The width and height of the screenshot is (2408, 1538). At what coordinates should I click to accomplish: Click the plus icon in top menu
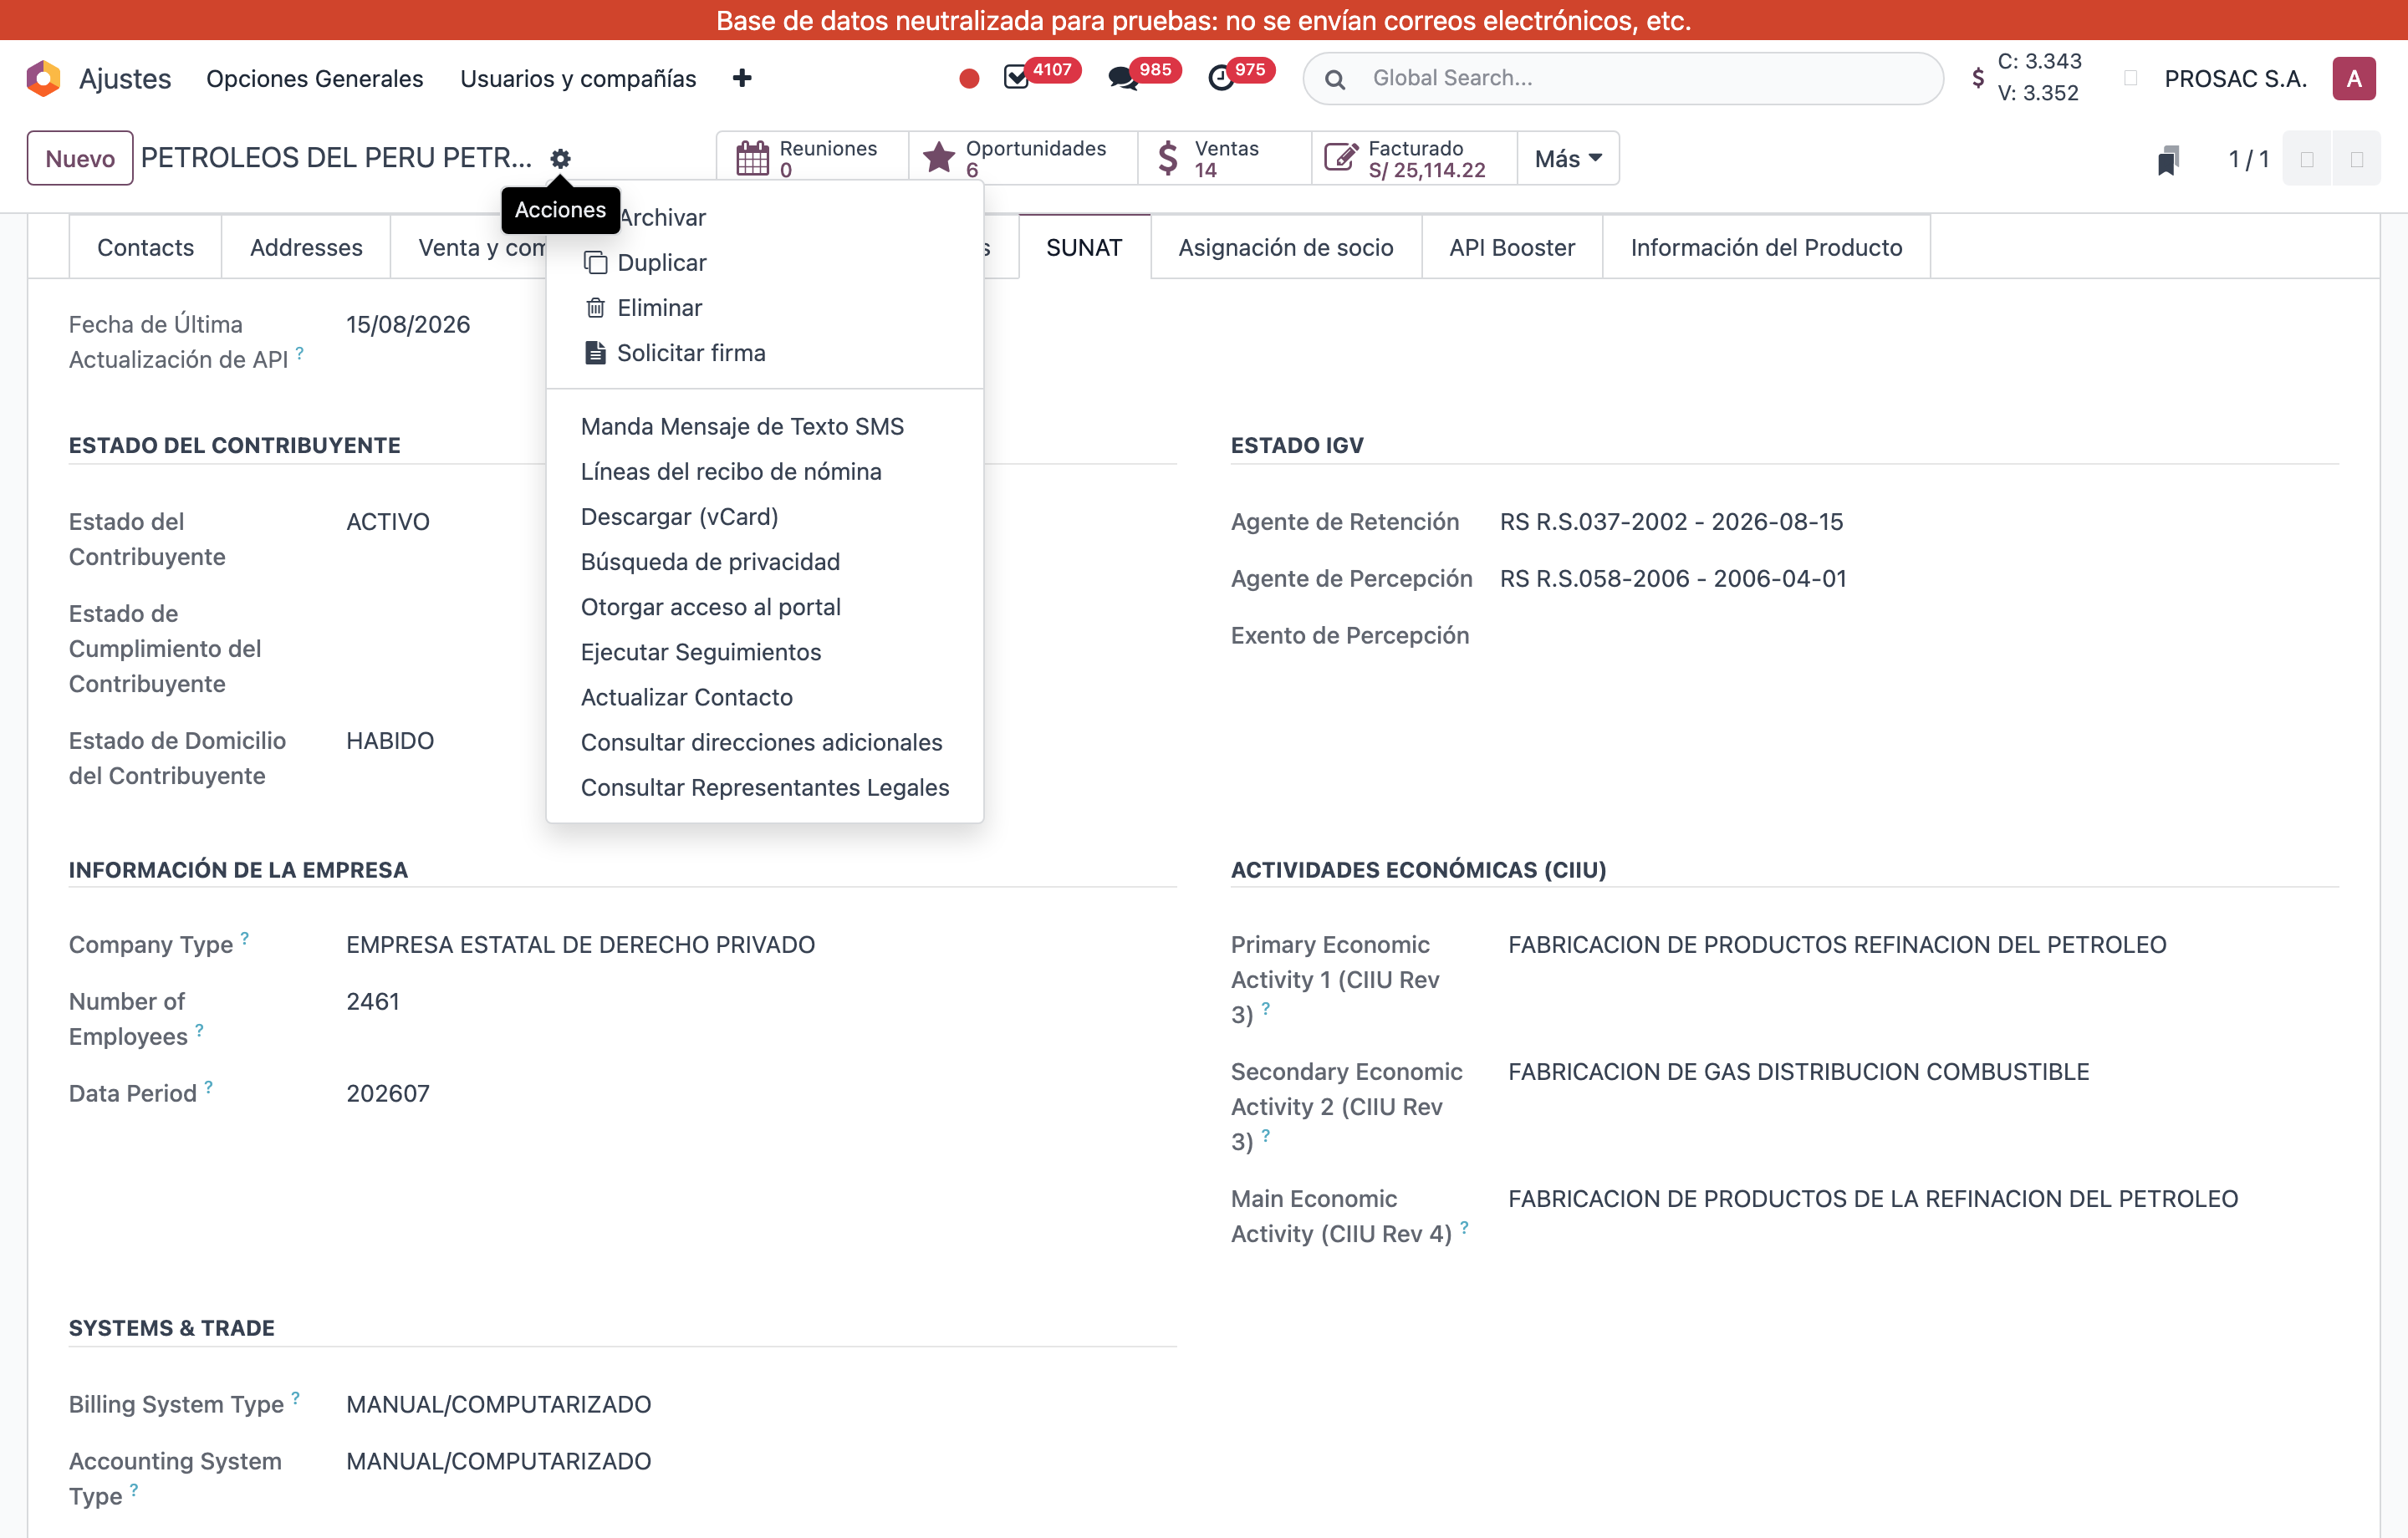(x=741, y=78)
